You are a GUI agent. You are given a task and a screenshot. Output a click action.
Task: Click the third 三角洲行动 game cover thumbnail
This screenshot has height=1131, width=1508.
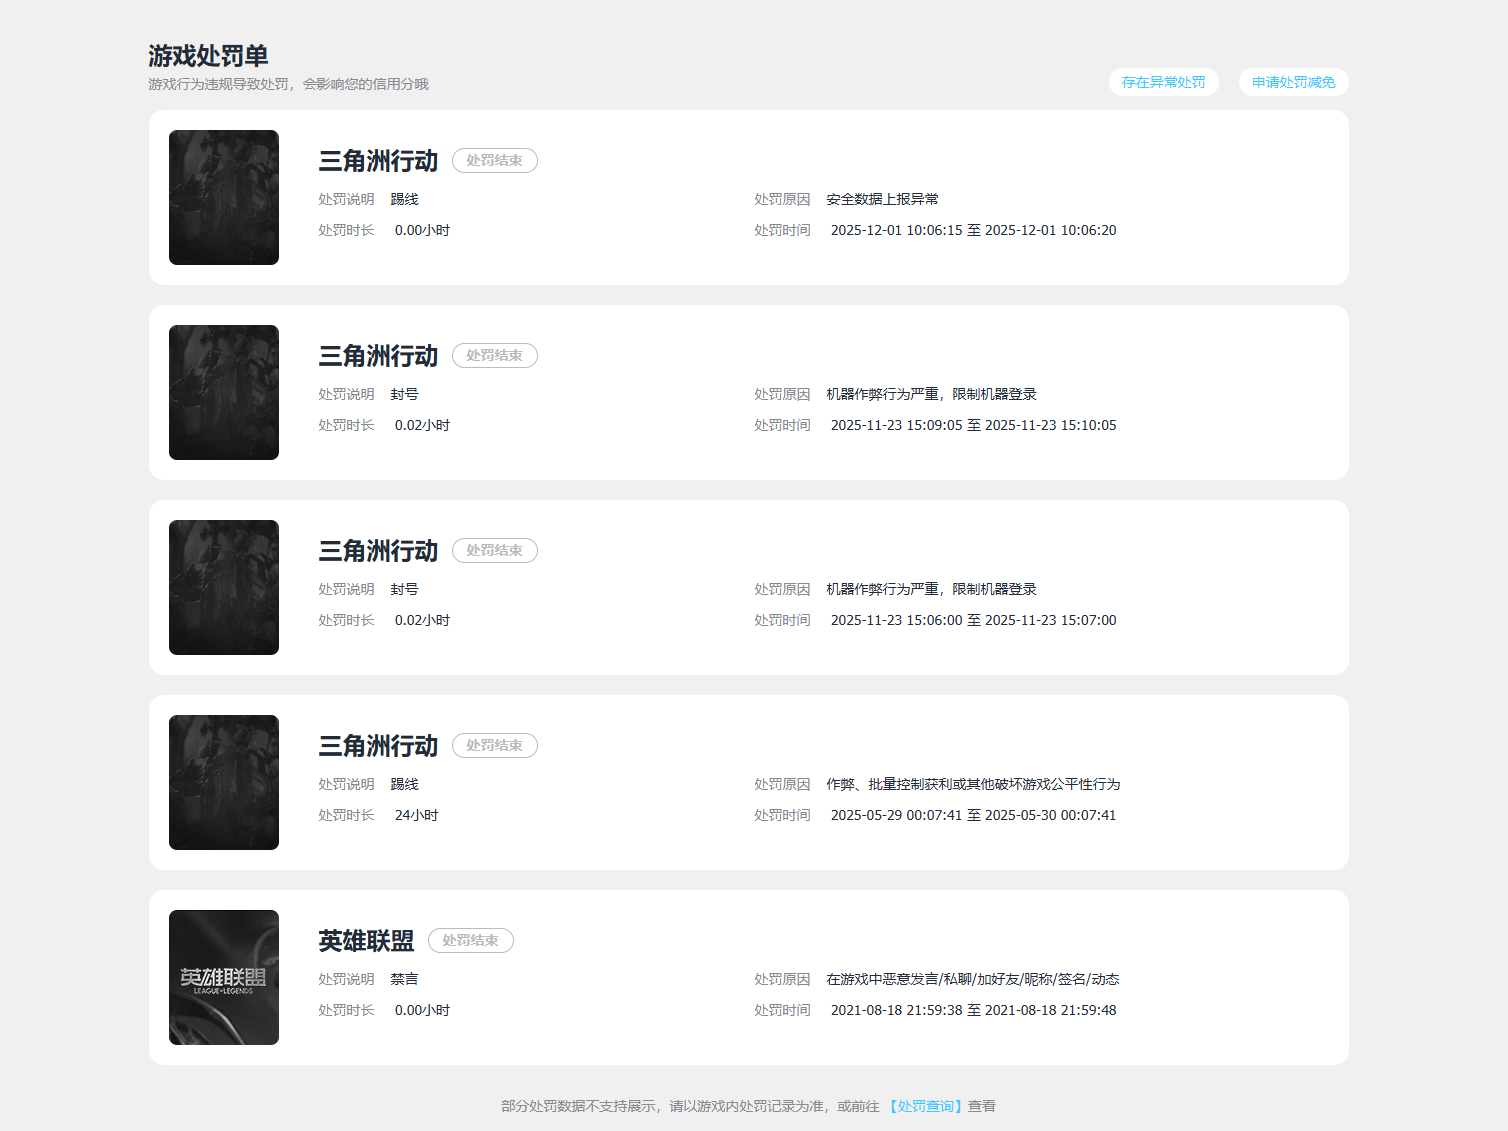(x=224, y=587)
